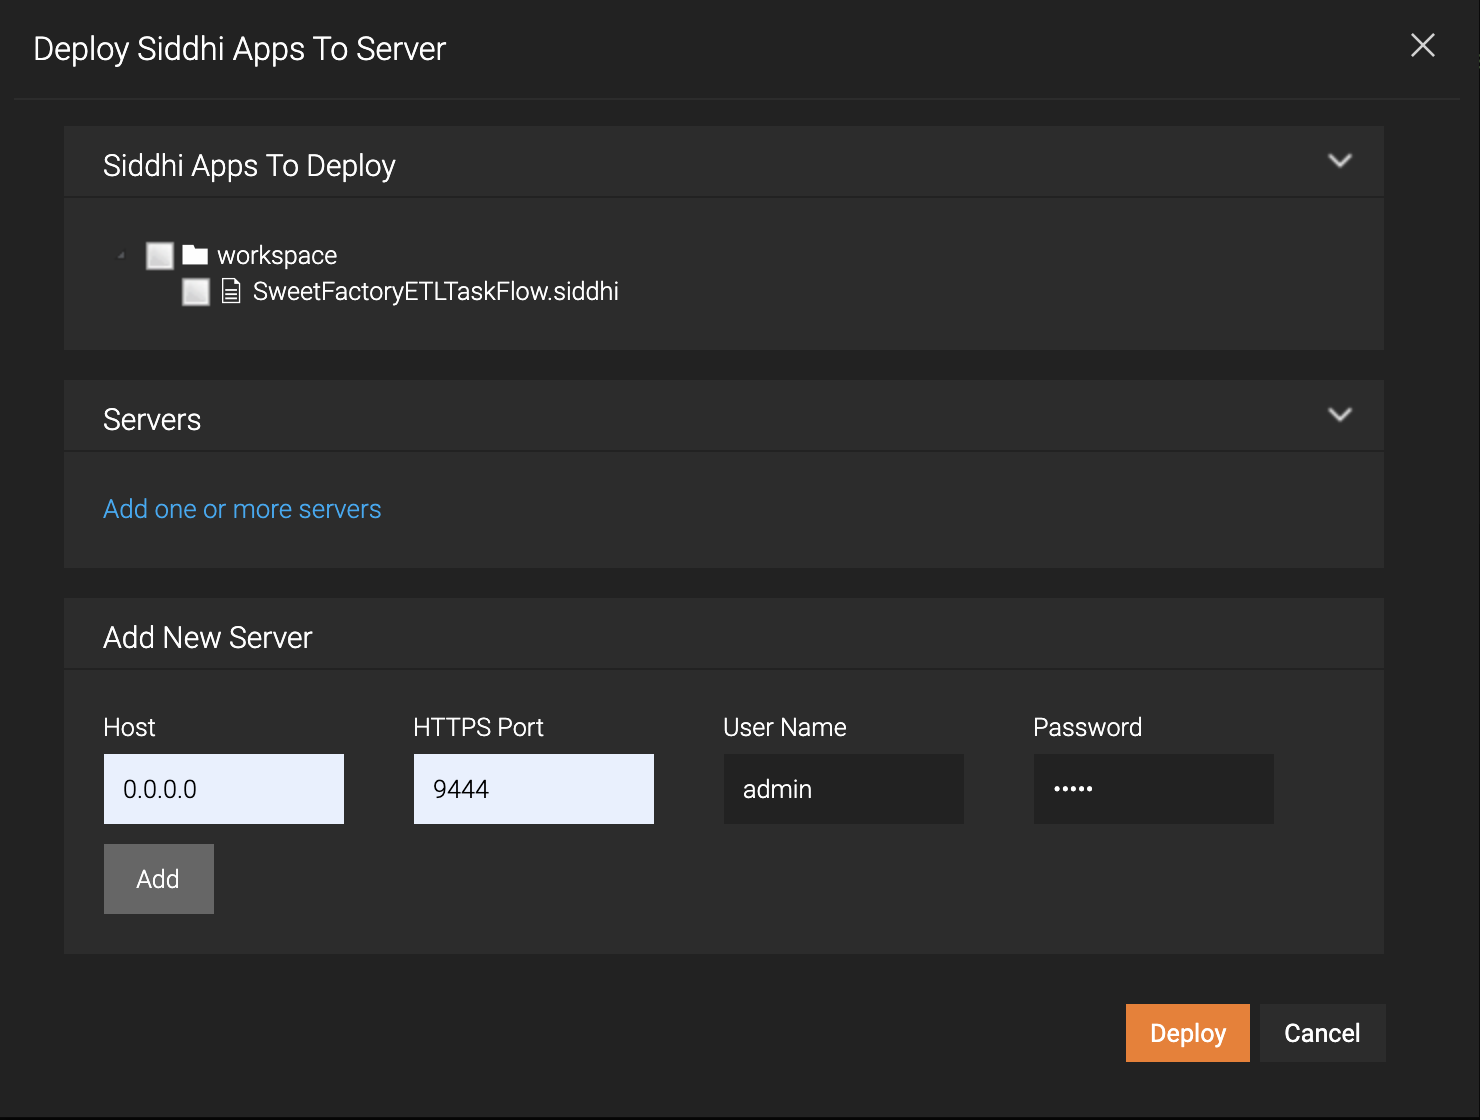Check the SweetFactoryETLTaskFlow.siddhi checkbox
Image resolution: width=1480 pixels, height=1120 pixels.
click(x=196, y=292)
